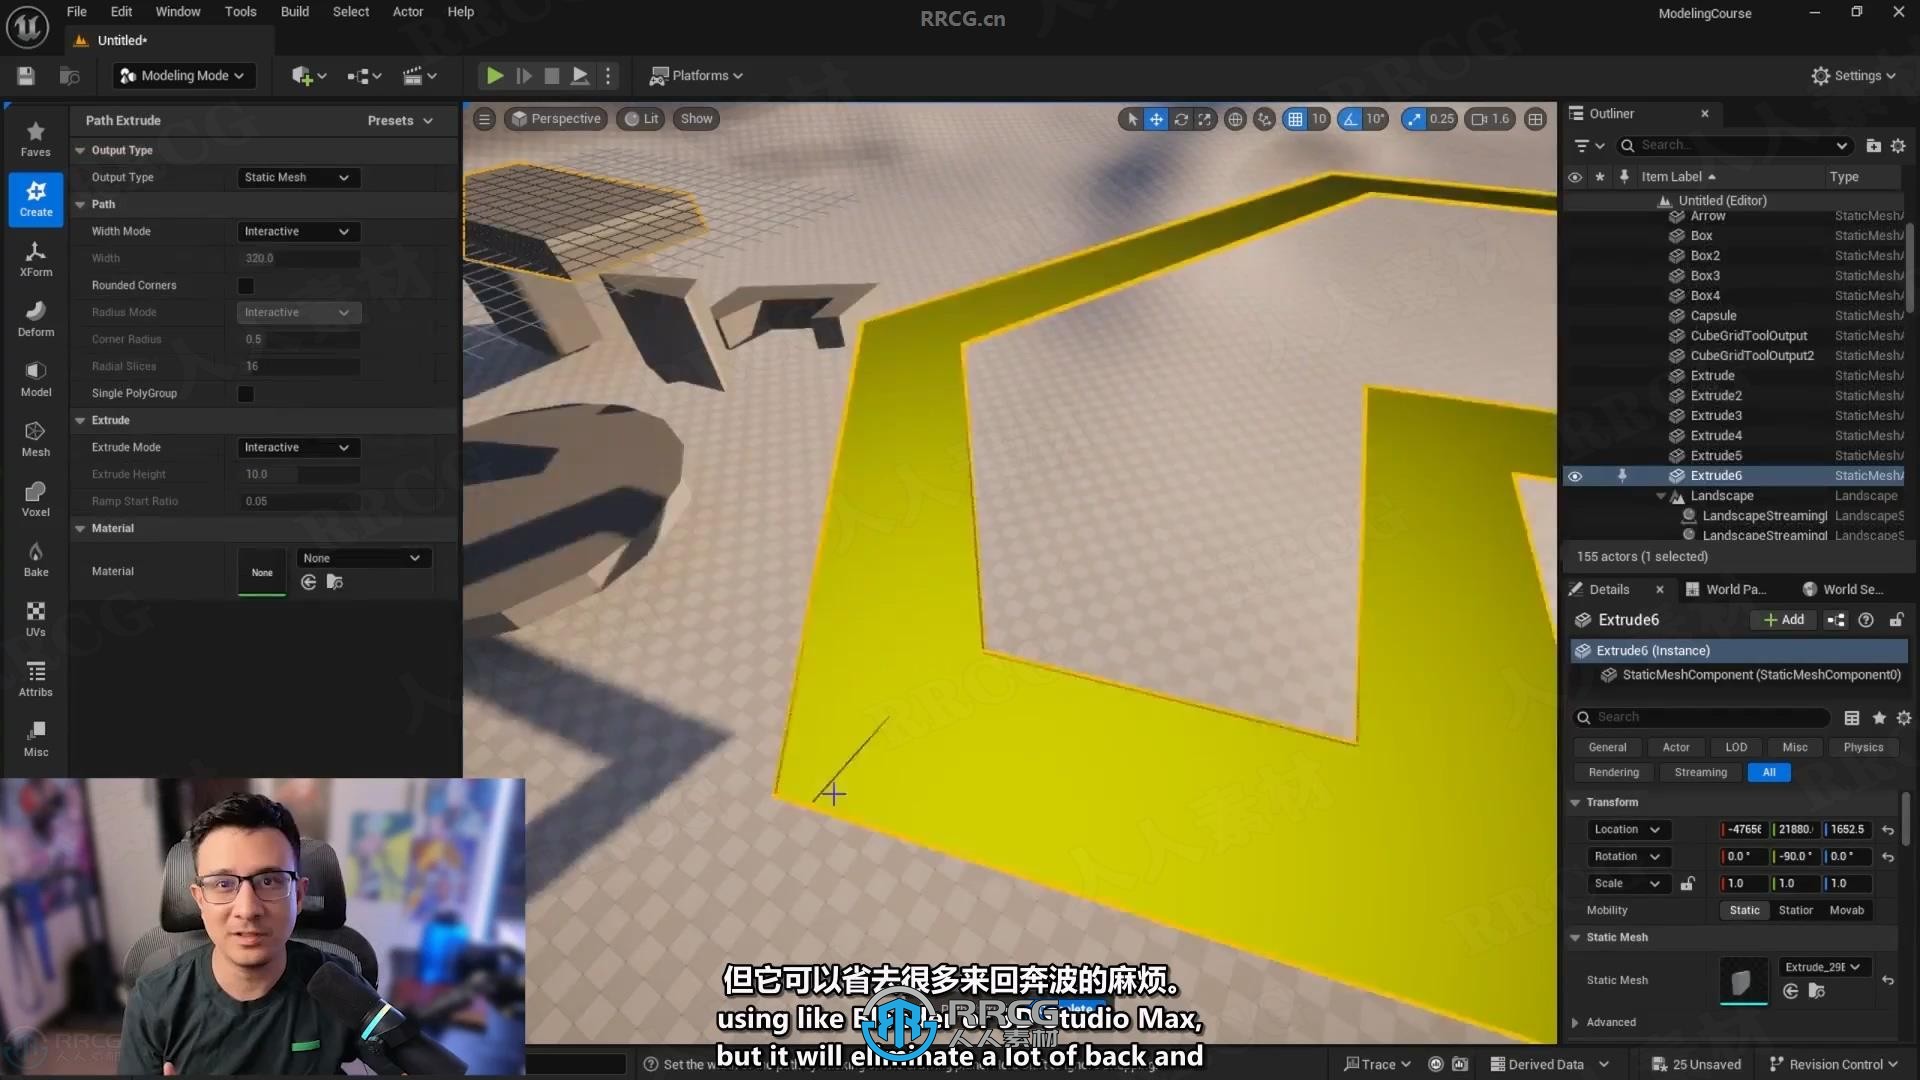Viewport: 1920px width, 1080px height.
Task: Open the Presets dropdown
Action: [x=400, y=120]
